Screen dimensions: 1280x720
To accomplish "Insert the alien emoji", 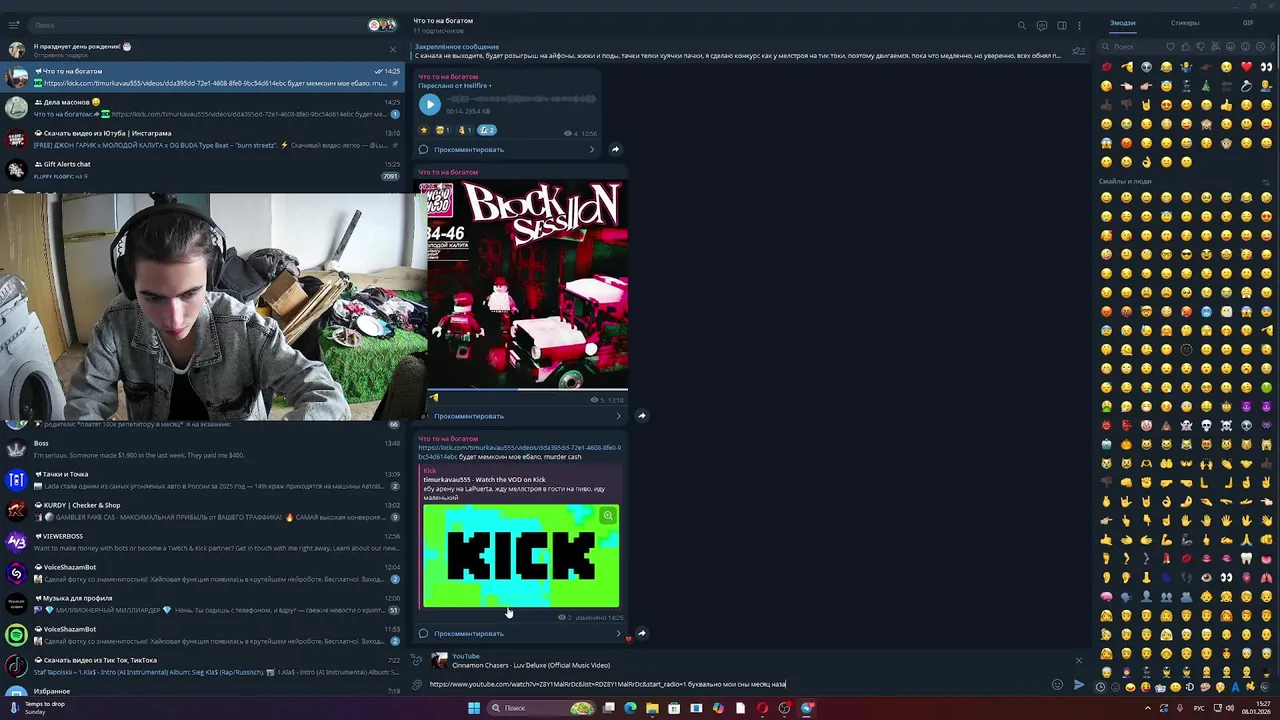I will [x=1146, y=67].
